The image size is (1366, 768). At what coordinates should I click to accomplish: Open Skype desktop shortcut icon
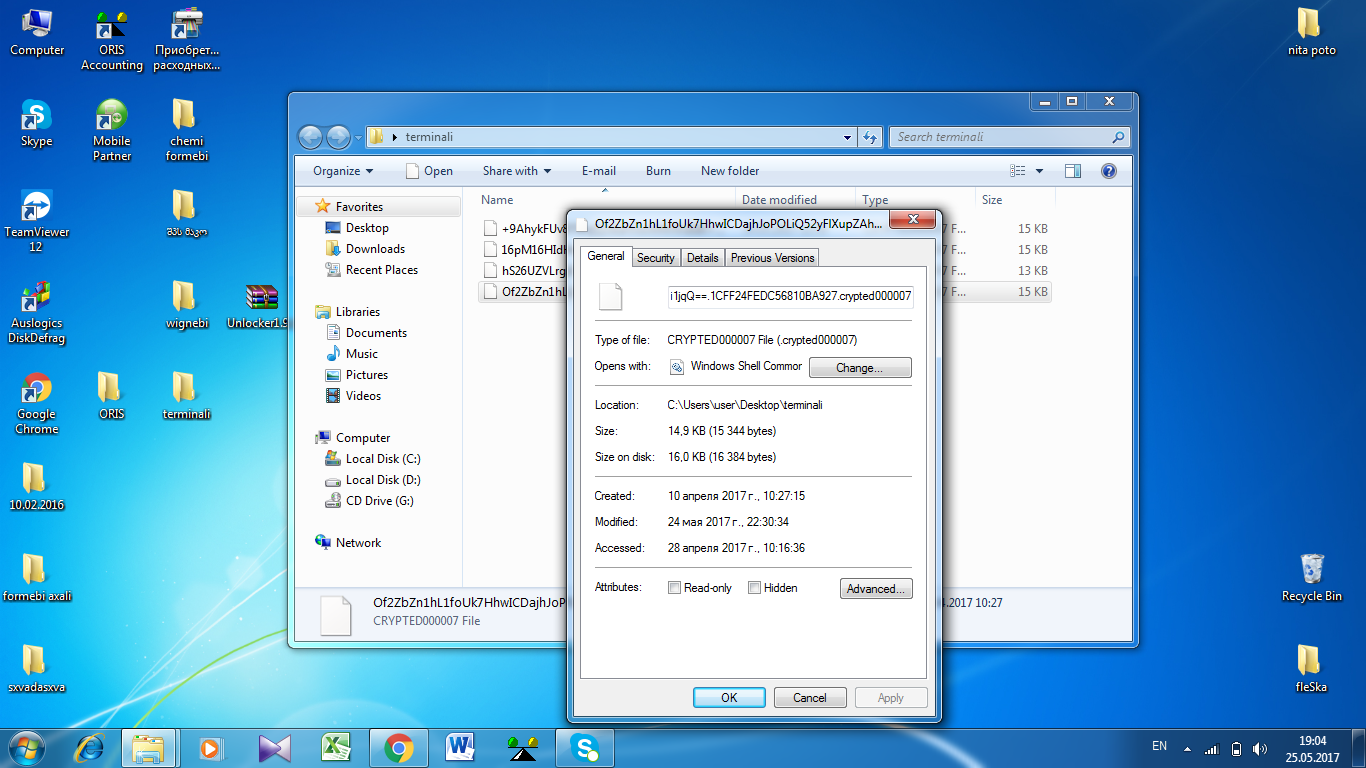coord(36,117)
